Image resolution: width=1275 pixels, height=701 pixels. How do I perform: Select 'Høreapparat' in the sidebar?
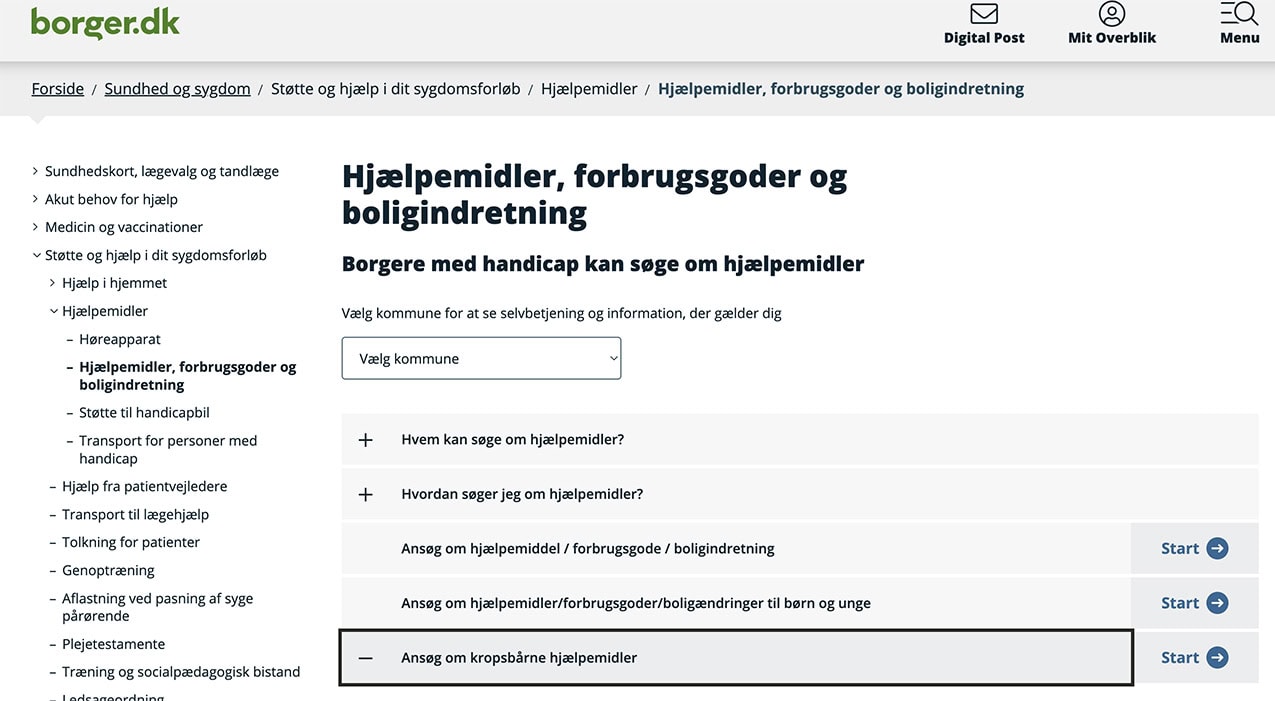tap(120, 338)
